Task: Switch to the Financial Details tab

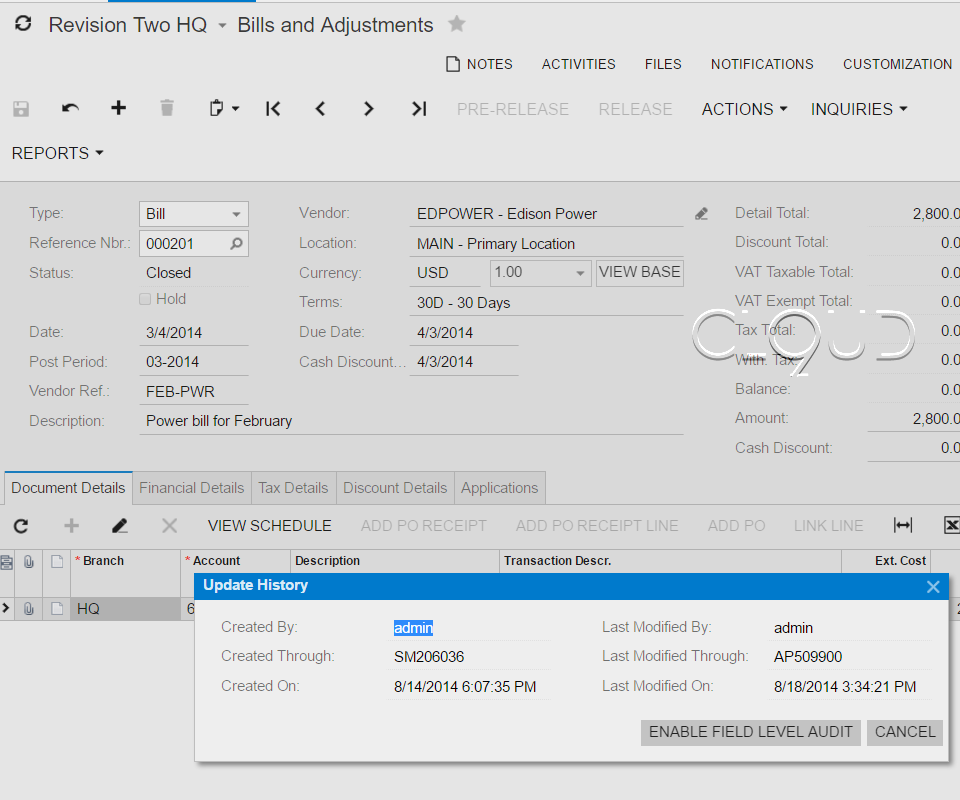Action: pyautogui.click(x=192, y=488)
